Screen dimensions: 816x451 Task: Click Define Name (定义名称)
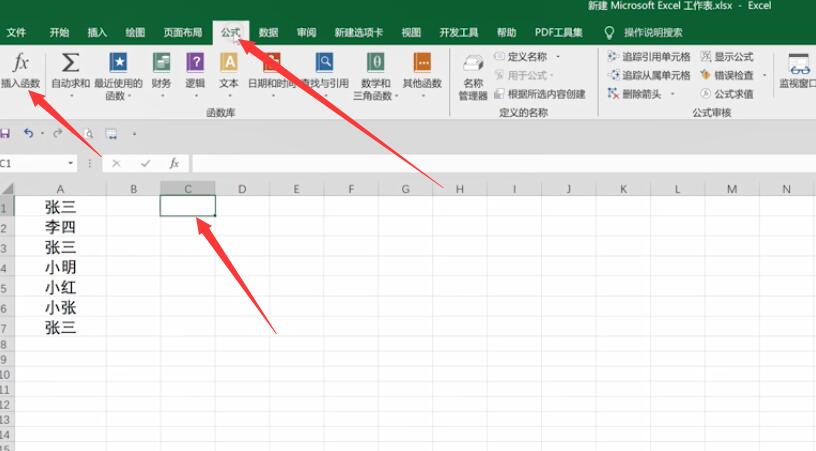click(x=520, y=56)
